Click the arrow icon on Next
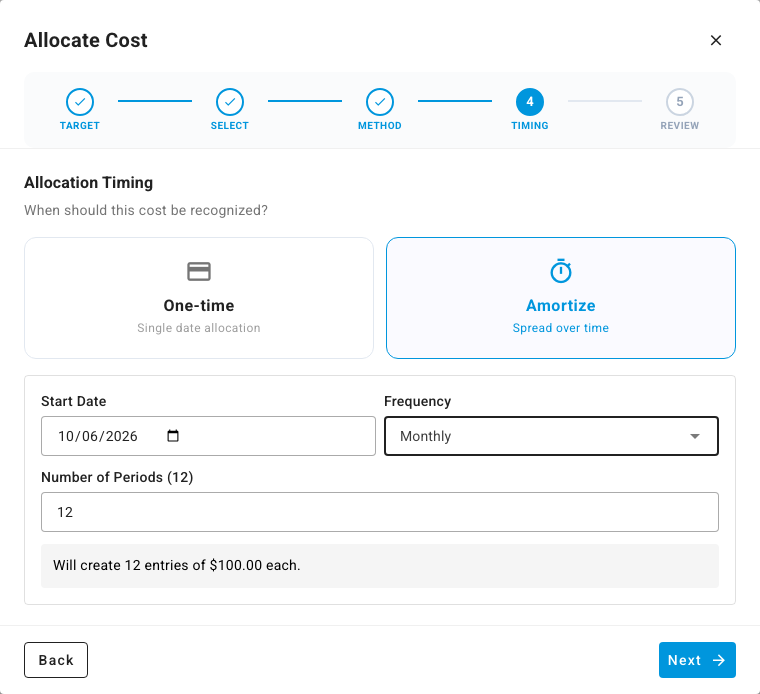760x694 pixels. tap(719, 660)
